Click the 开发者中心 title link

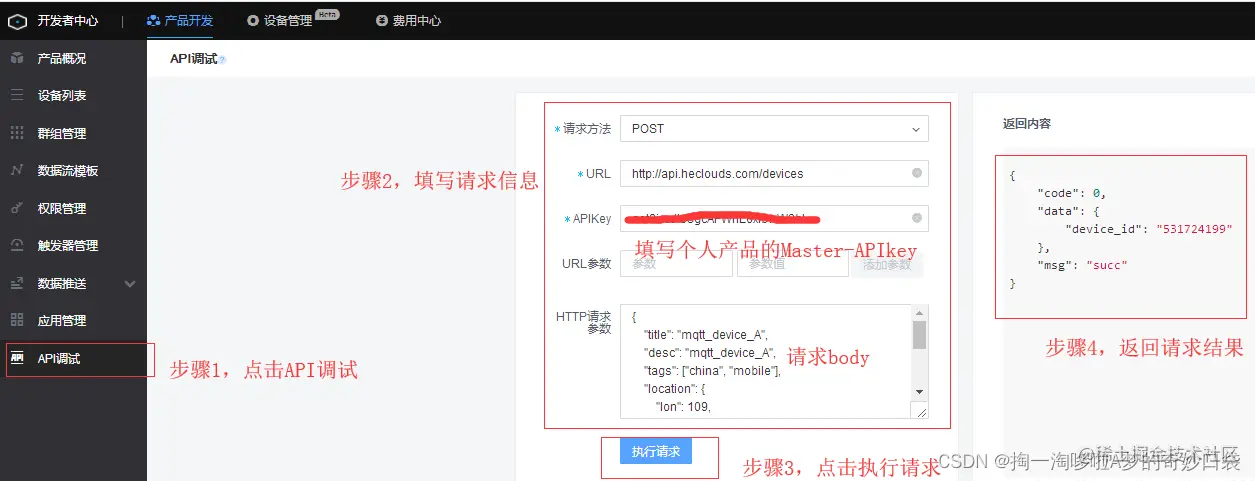66,20
